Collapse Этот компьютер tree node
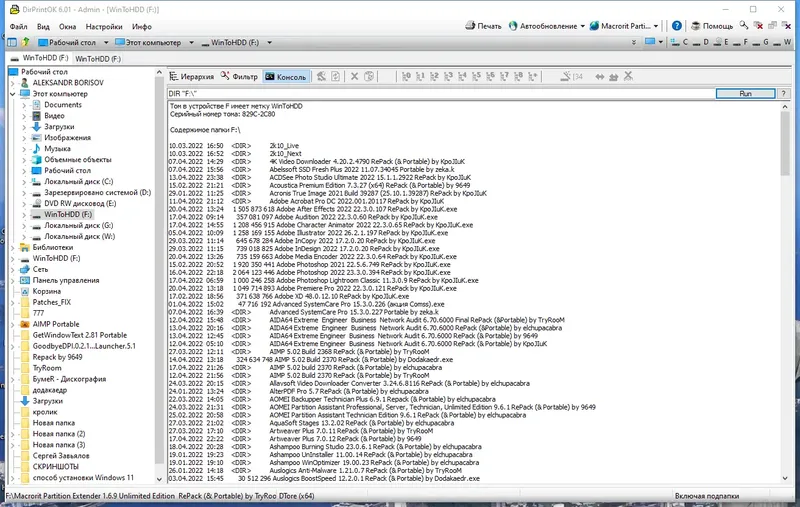 click(13, 94)
